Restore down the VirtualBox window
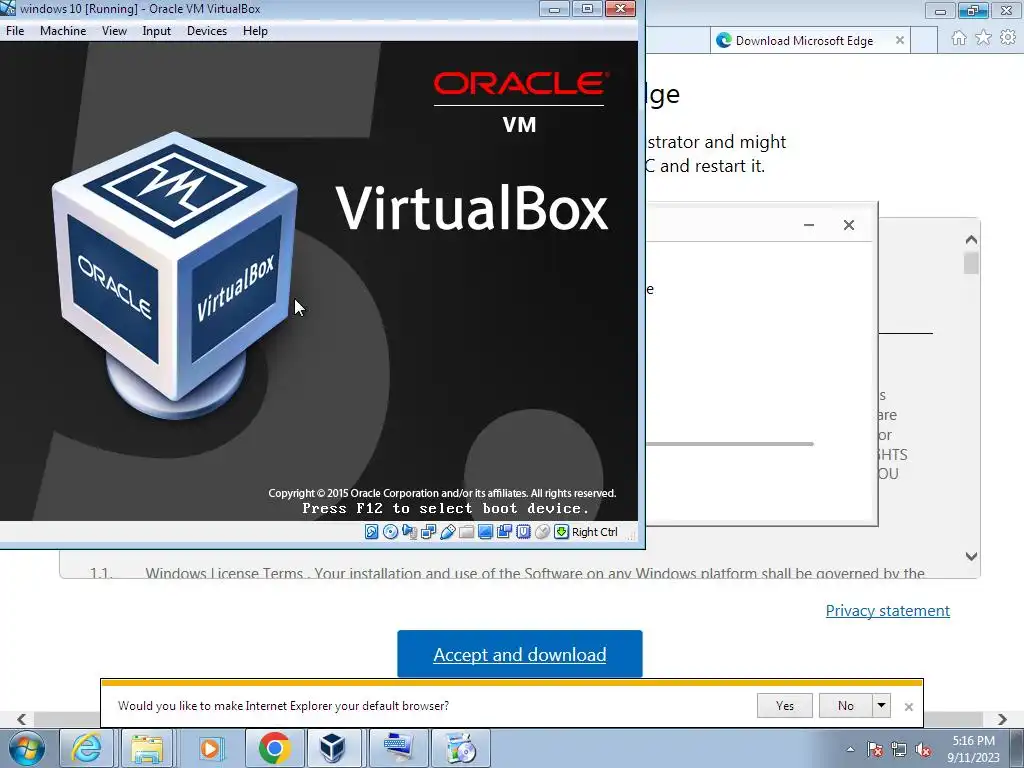This screenshot has width=1024, height=768. pos(587,8)
